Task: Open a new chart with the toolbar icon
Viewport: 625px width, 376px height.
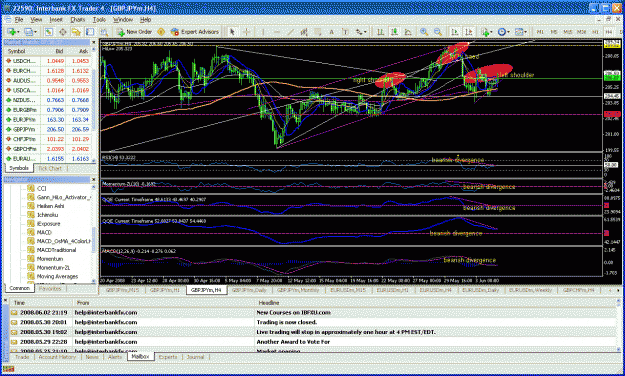Action: click(x=12, y=32)
